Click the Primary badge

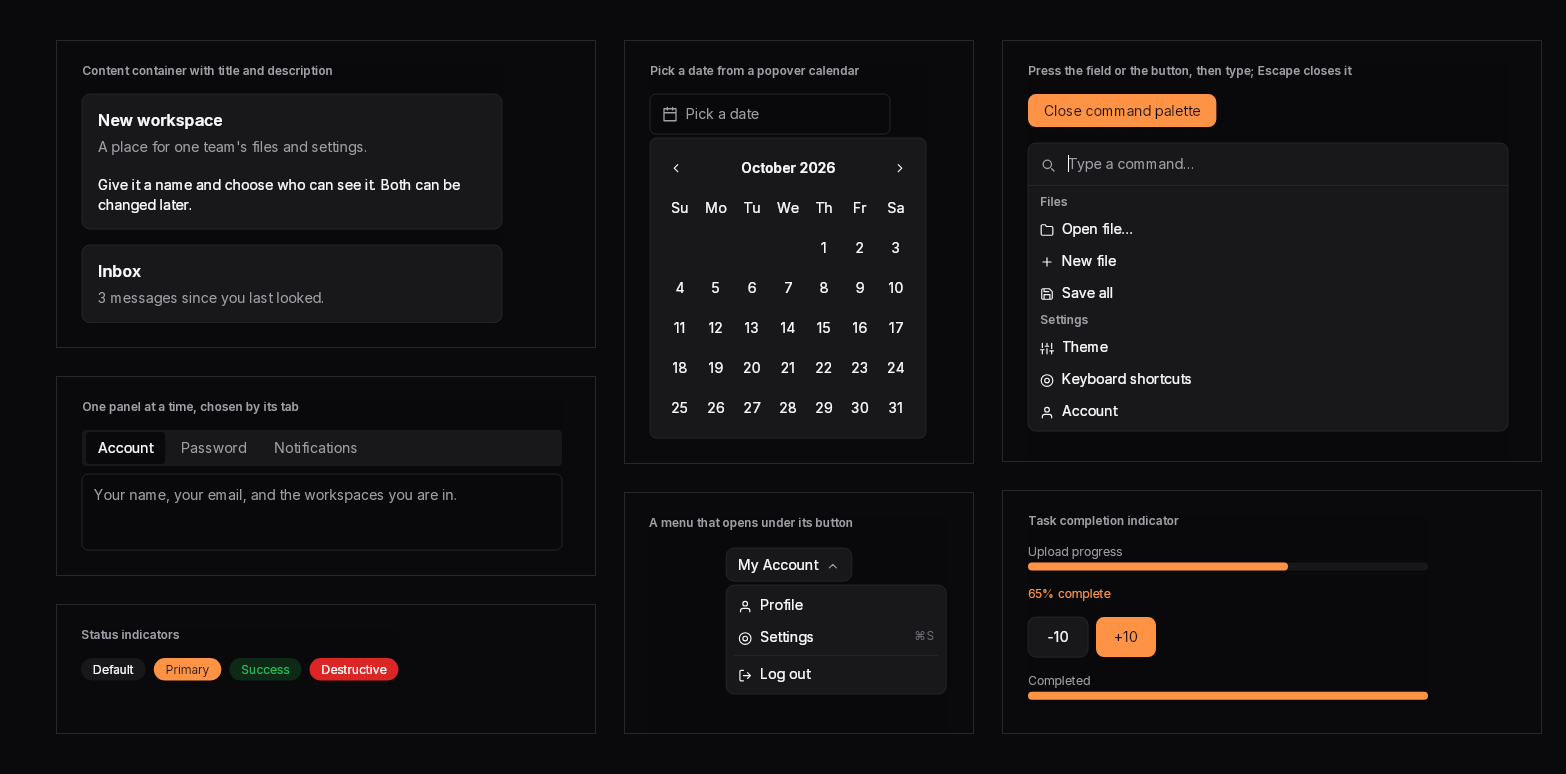pyautogui.click(x=188, y=670)
